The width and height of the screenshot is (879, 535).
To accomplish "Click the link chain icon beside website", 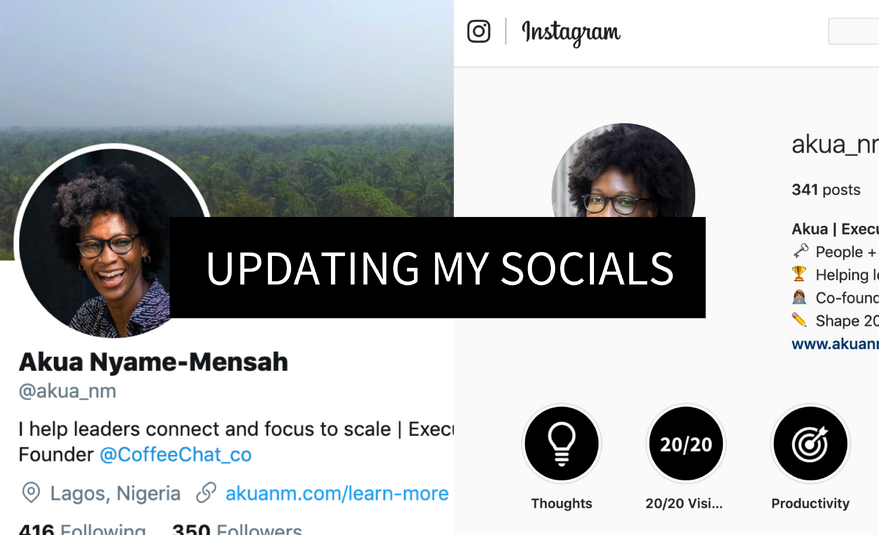I will point(206,493).
